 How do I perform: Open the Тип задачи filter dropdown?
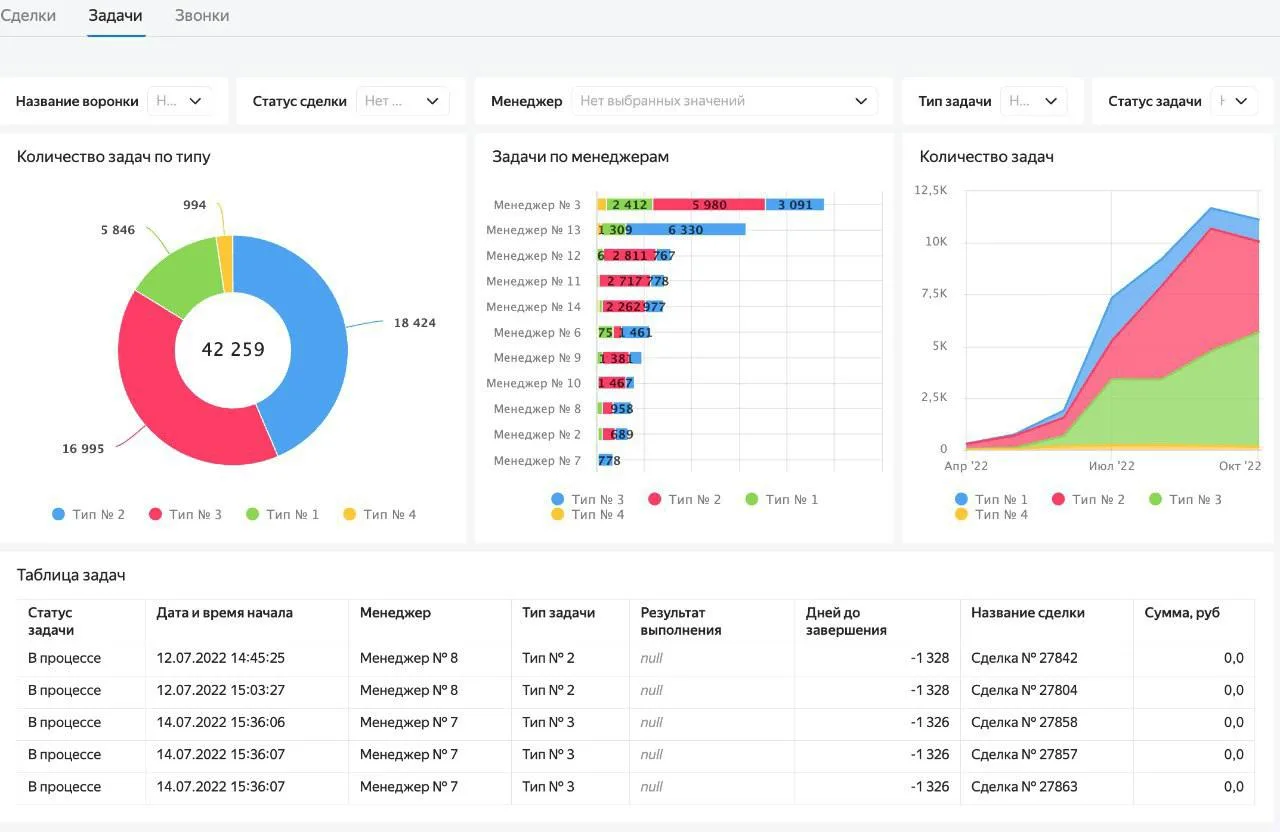[1034, 101]
